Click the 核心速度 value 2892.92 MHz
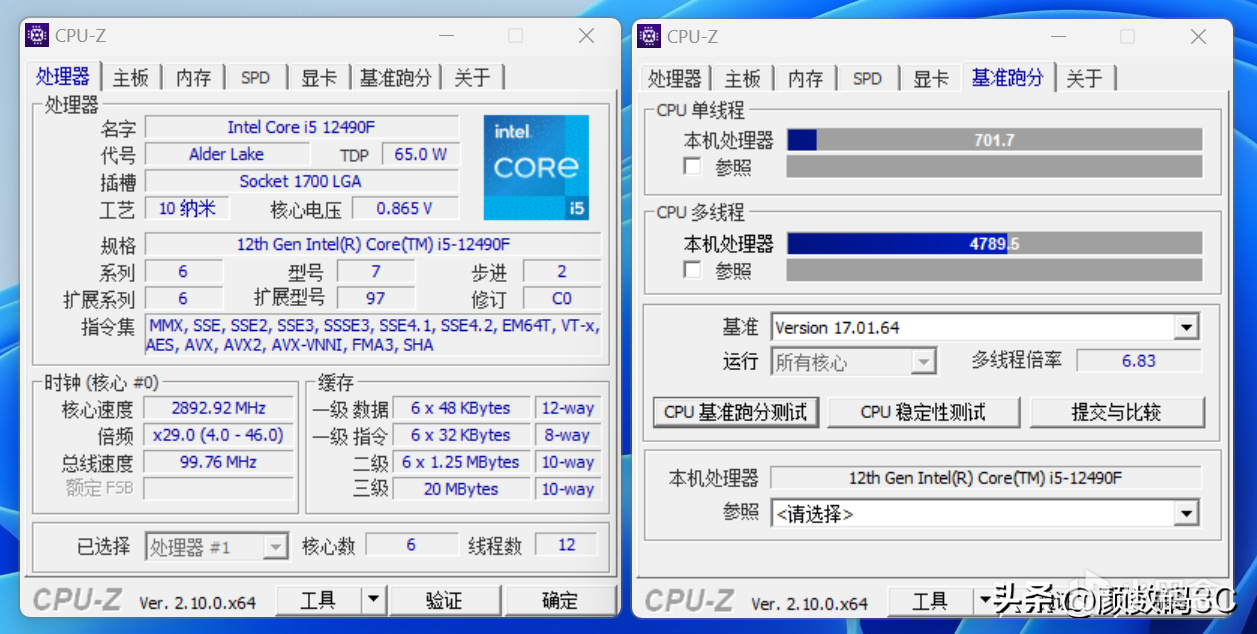The height and width of the screenshot is (634, 1257). (x=219, y=408)
